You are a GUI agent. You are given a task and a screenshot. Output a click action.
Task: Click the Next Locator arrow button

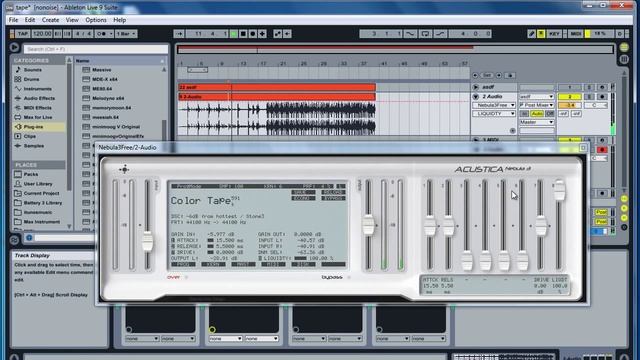[x=499, y=76]
